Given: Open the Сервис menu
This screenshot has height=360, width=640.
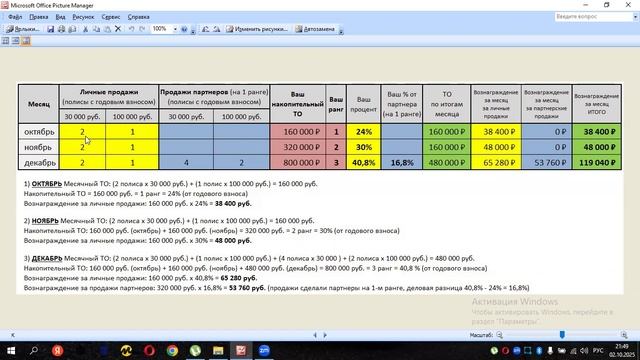Looking at the screenshot, I should coord(111,17).
